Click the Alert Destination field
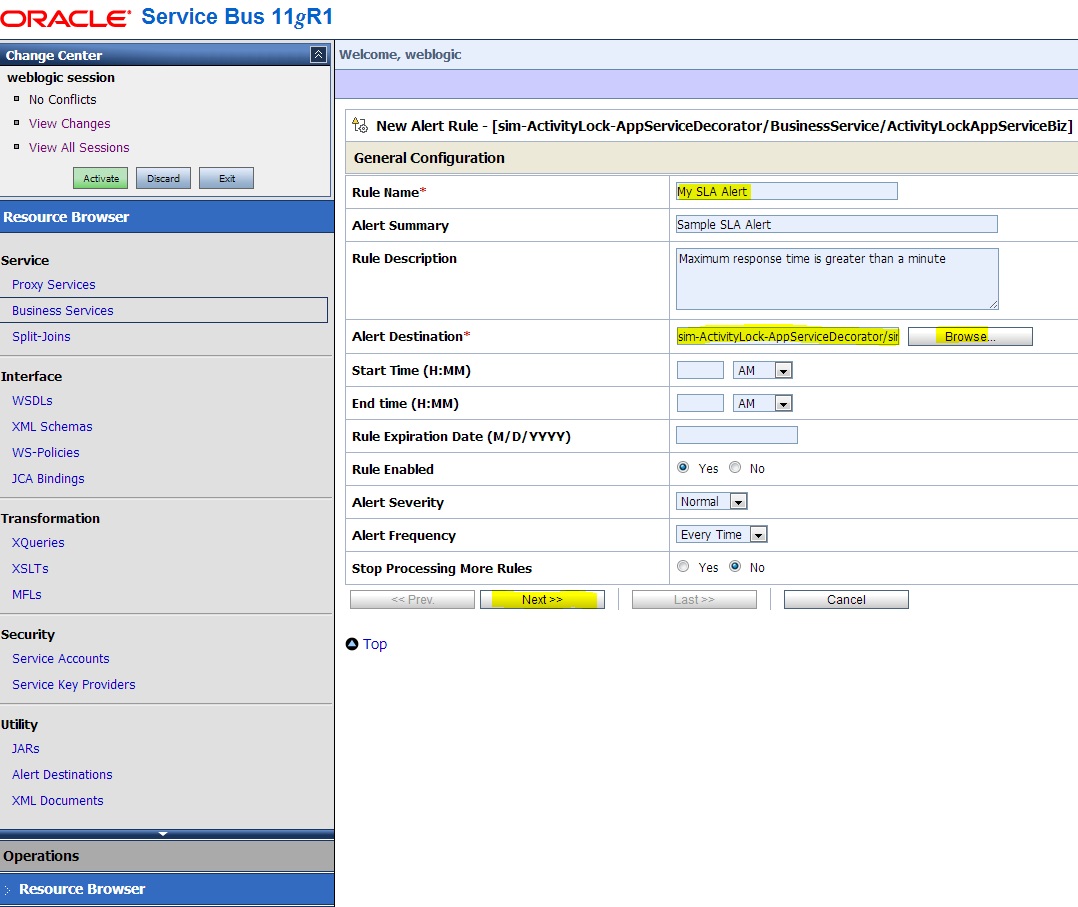This screenshot has height=907, width=1078. pyautogui.click(x=788, y=336)
